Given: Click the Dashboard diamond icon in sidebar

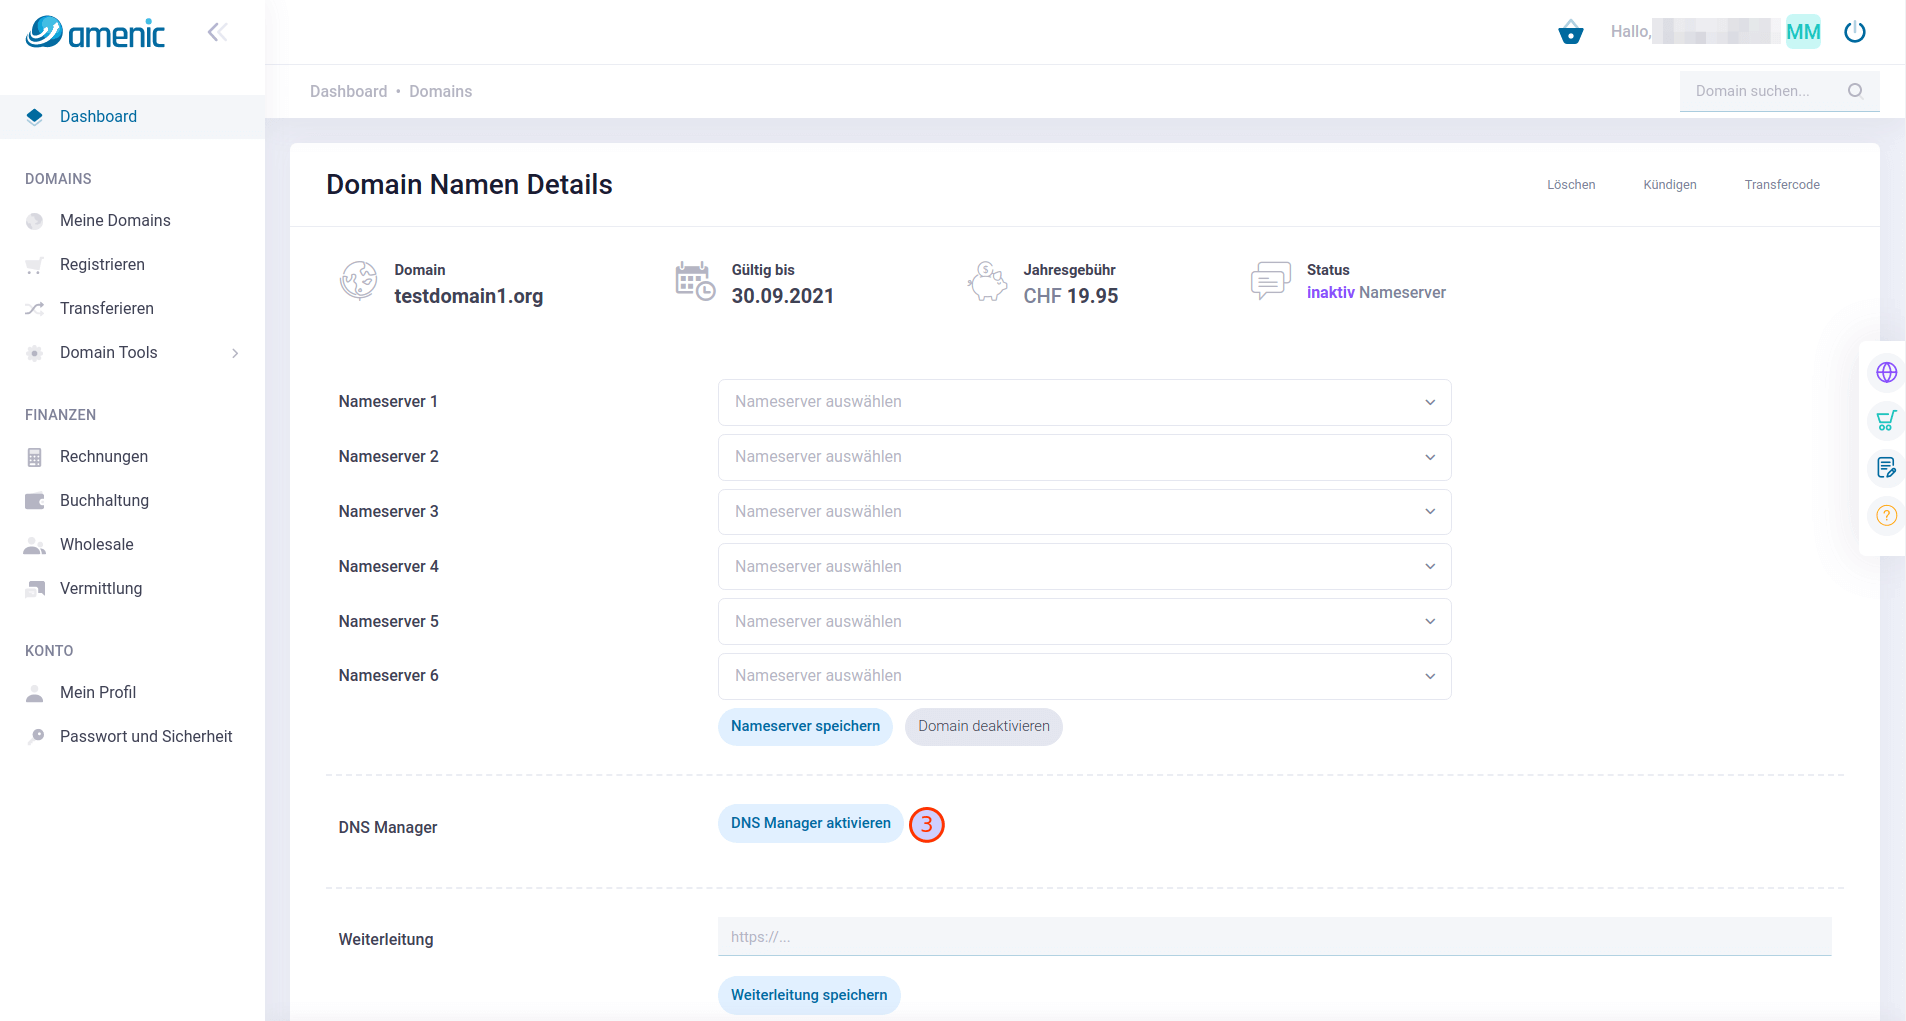Looking at the screenshot, I should point(35,116).
